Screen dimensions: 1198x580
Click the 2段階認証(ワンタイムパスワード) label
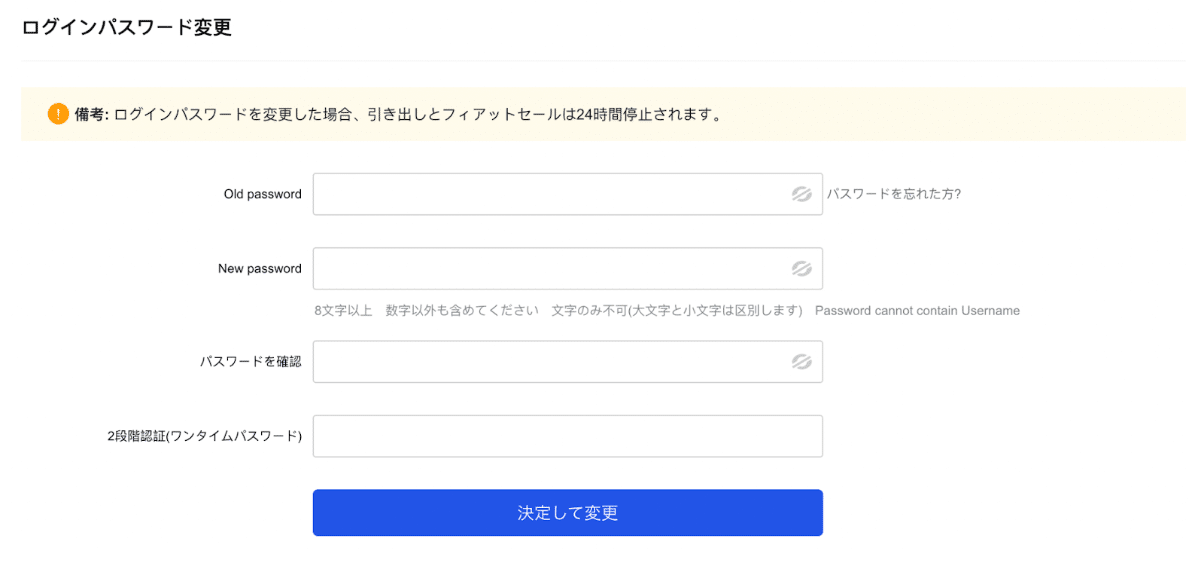(x=204, y=436)
